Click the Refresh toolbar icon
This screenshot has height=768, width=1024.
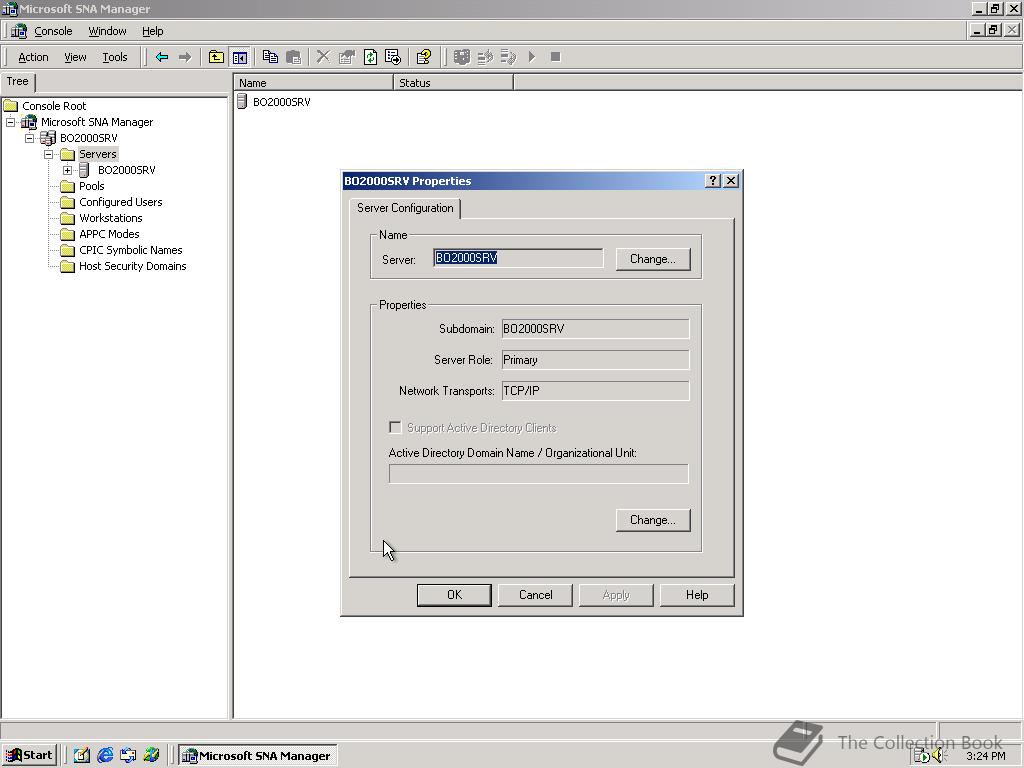370,57
